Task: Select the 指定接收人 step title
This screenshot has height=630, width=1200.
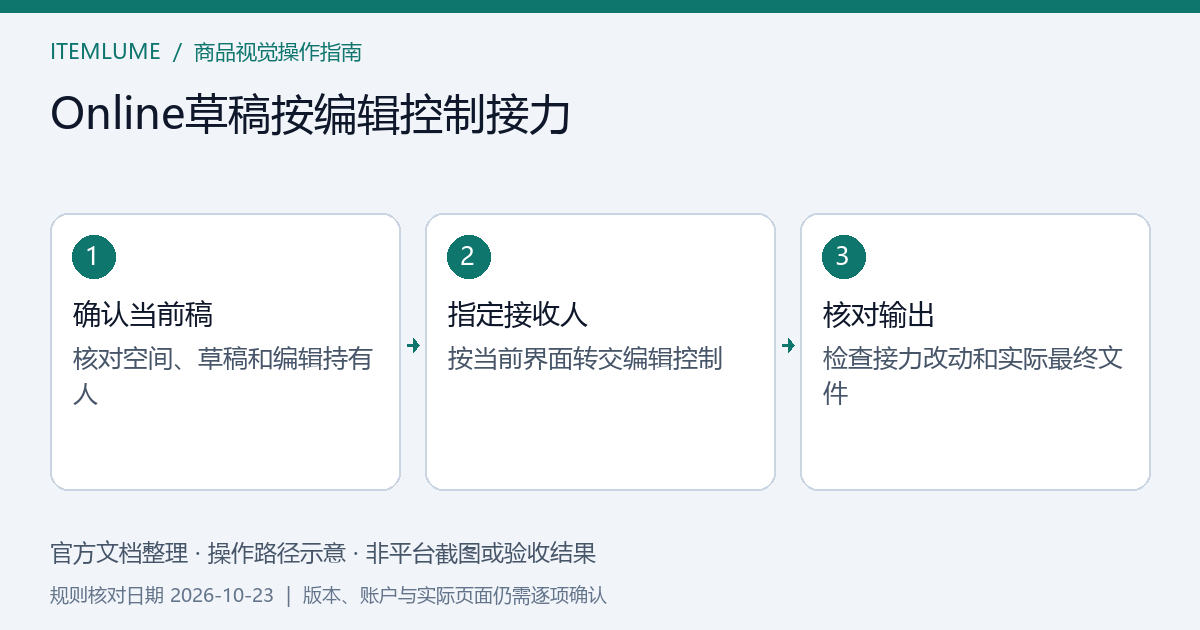Action: 518,315
